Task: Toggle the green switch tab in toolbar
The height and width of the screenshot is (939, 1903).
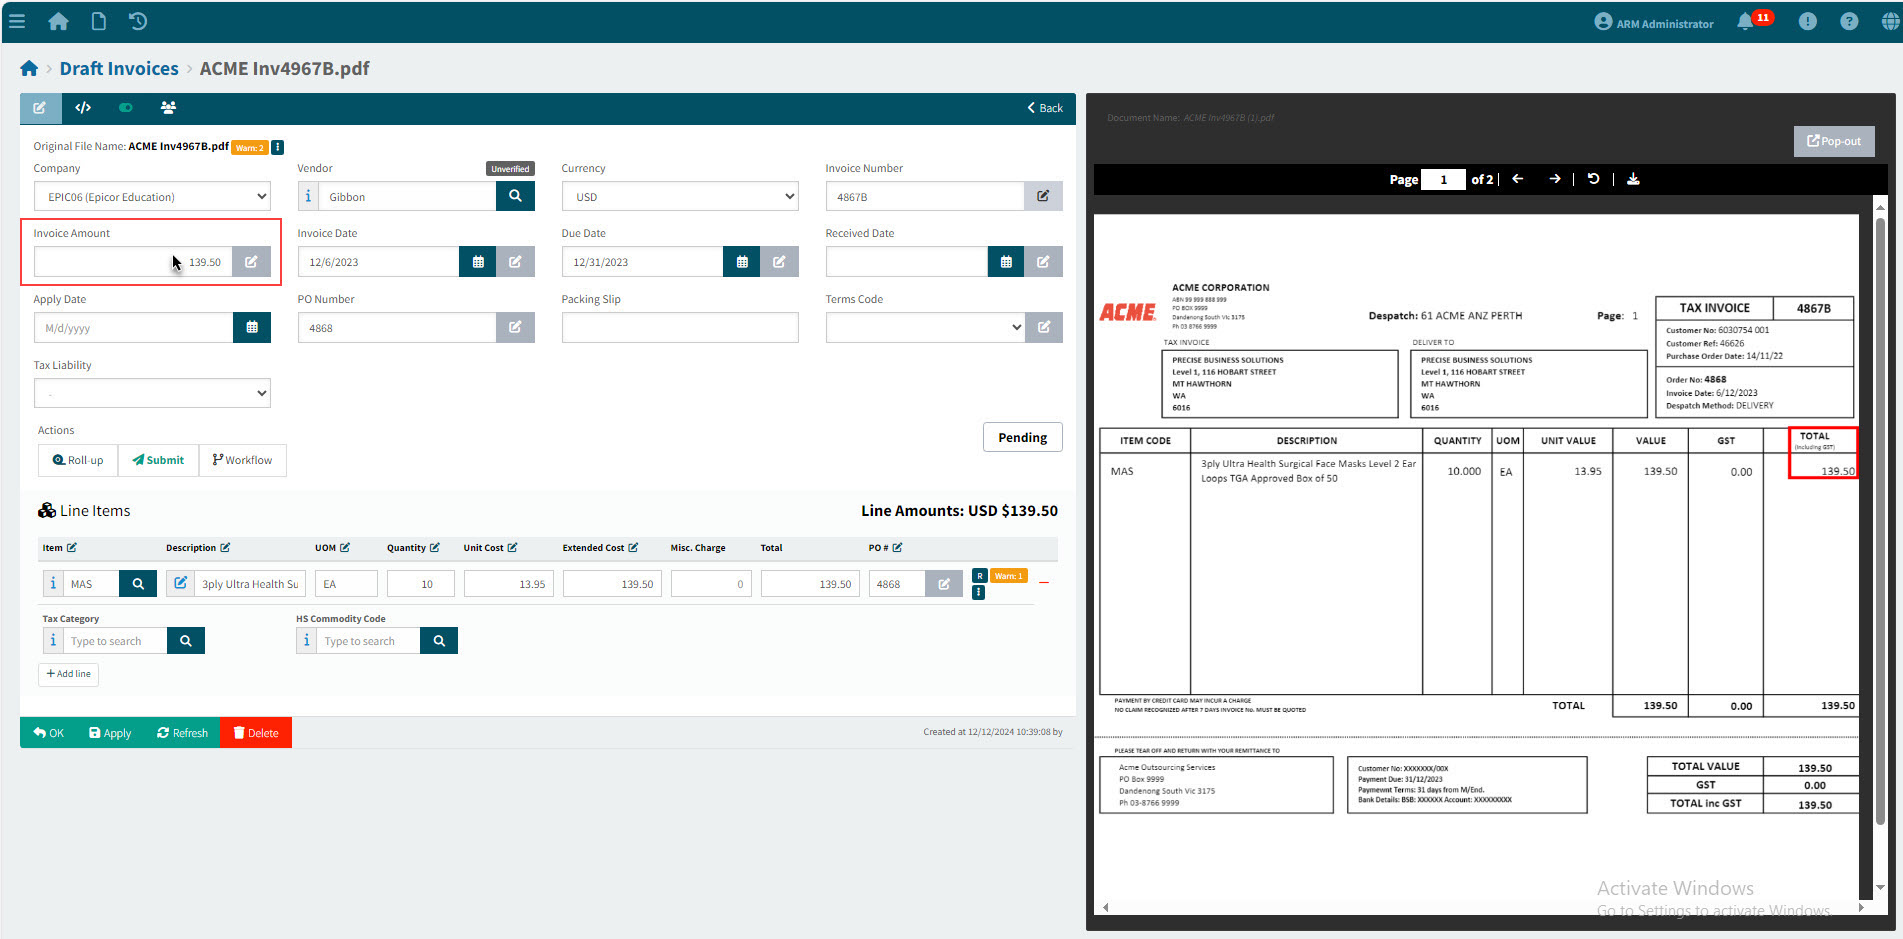Action: [125, 108]
